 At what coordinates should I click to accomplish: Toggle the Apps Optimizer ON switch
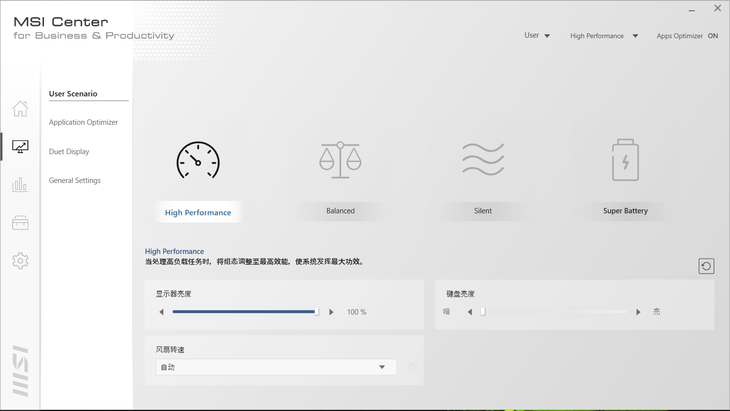point(712,36)
